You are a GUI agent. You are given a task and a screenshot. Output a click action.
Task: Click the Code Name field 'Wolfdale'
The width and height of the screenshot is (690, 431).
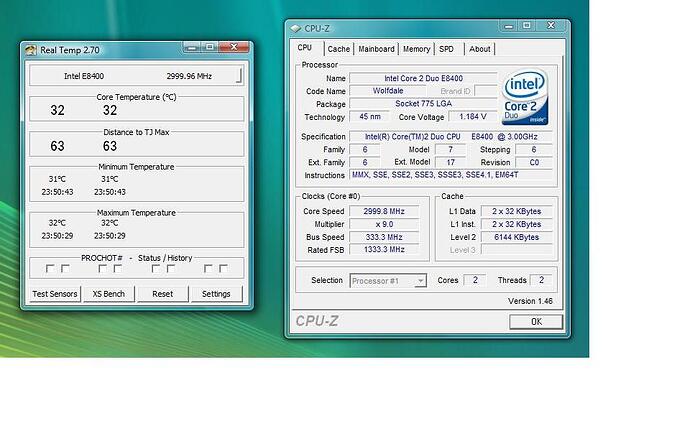pos(388,91)
